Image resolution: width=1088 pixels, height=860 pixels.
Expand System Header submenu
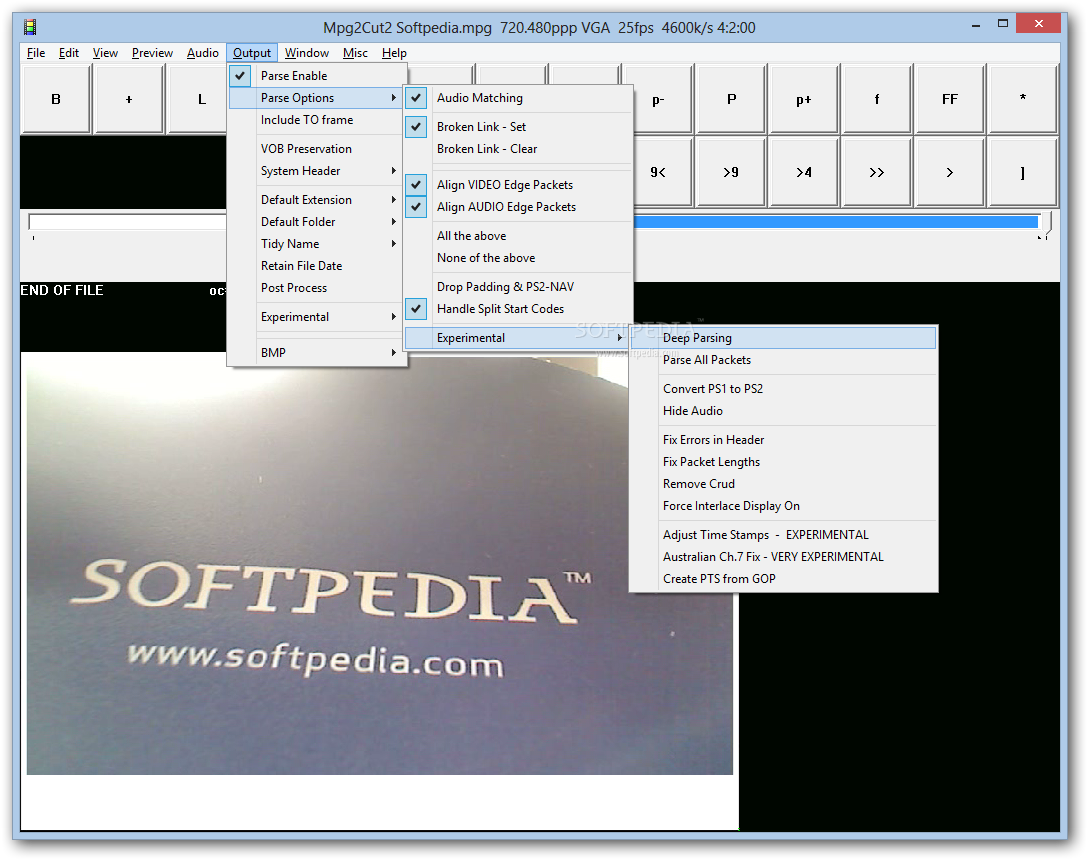(317, 171)
